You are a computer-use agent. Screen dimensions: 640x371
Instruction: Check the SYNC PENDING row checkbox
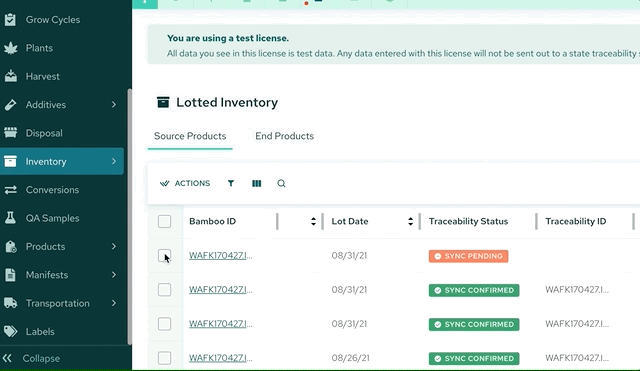(x=164, y=255)
